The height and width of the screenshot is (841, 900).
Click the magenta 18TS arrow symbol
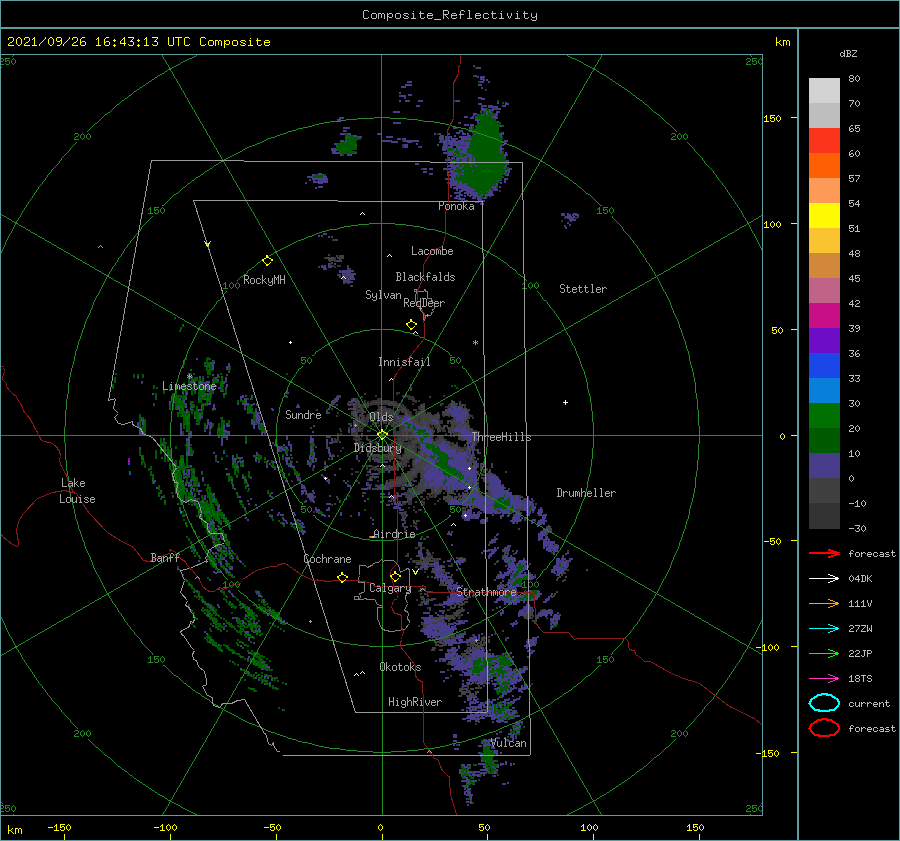coord(824,679)
